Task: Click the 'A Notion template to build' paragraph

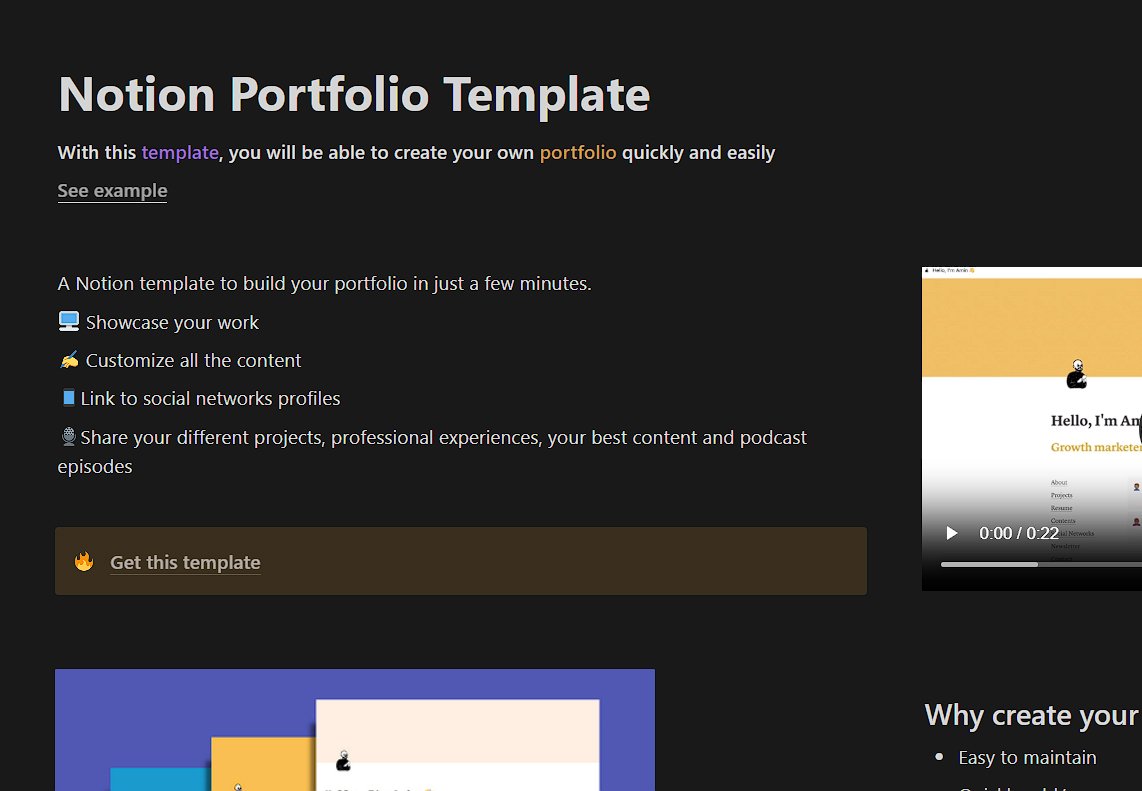Action: 324,283
